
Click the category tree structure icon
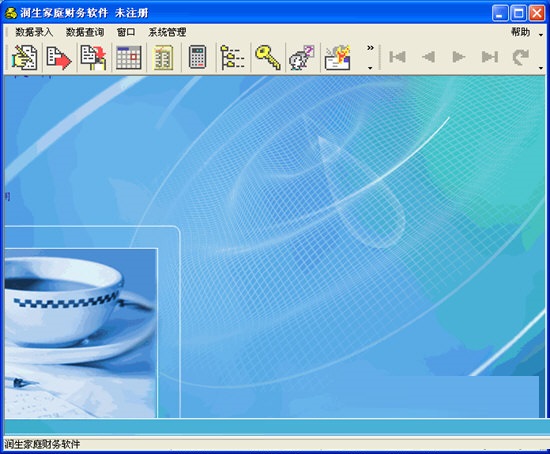pyautogui.click(x=233, y=57)
